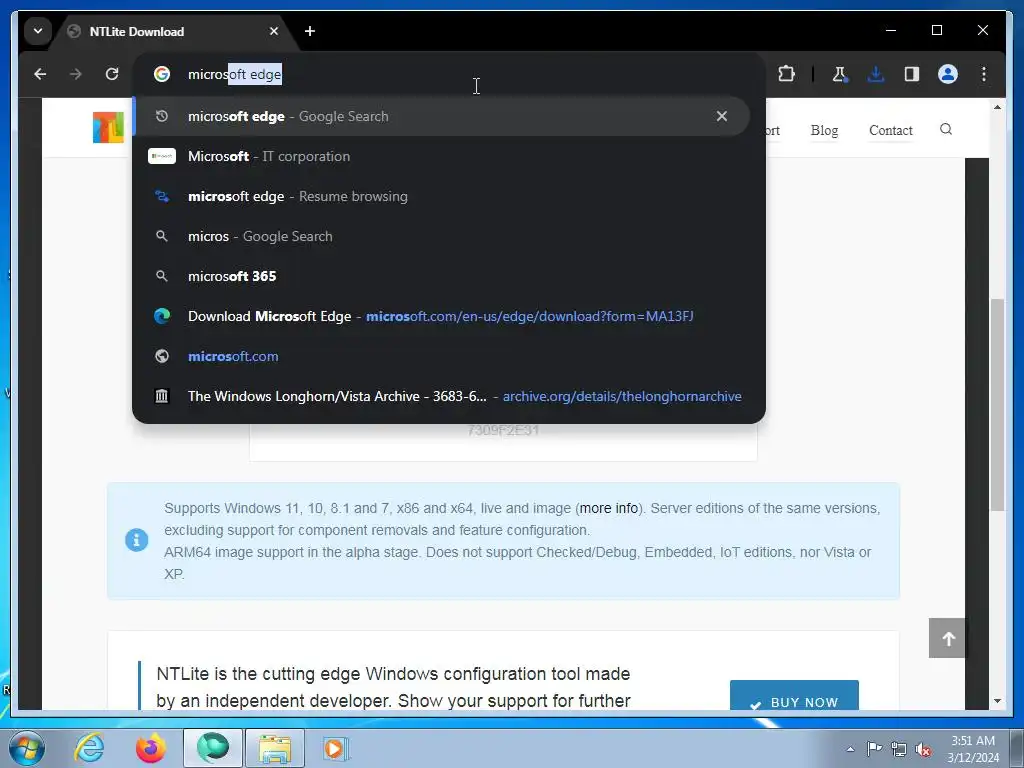Open the Windows Start menu
The height and width of the screenshot is (768, 1024).
(x=26, y=748)
